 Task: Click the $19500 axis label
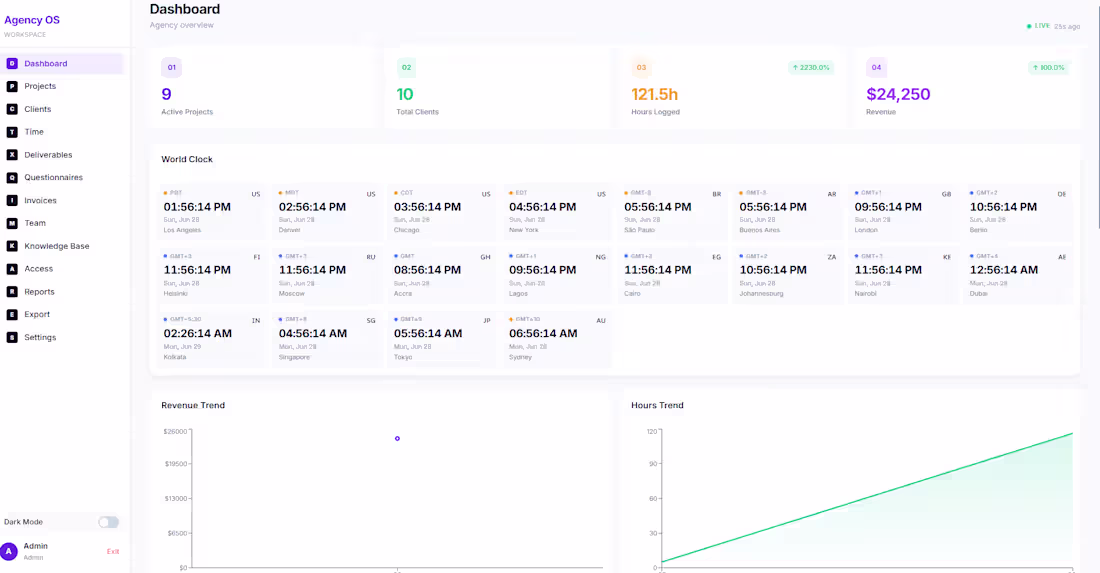click(175, 464)
